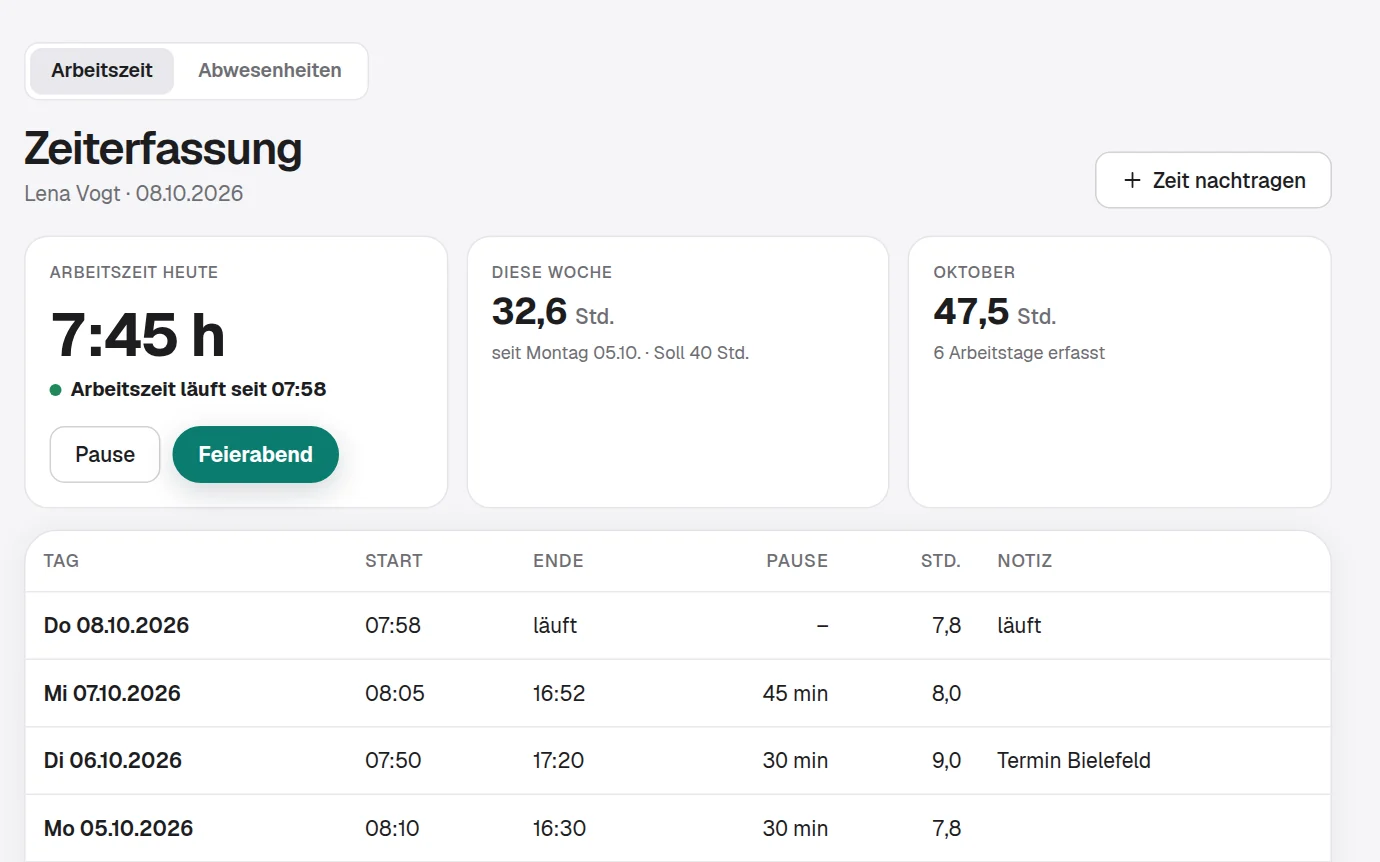Select the START column header
The width and height of the screenshot is (1380, 862).
point(394,561)
